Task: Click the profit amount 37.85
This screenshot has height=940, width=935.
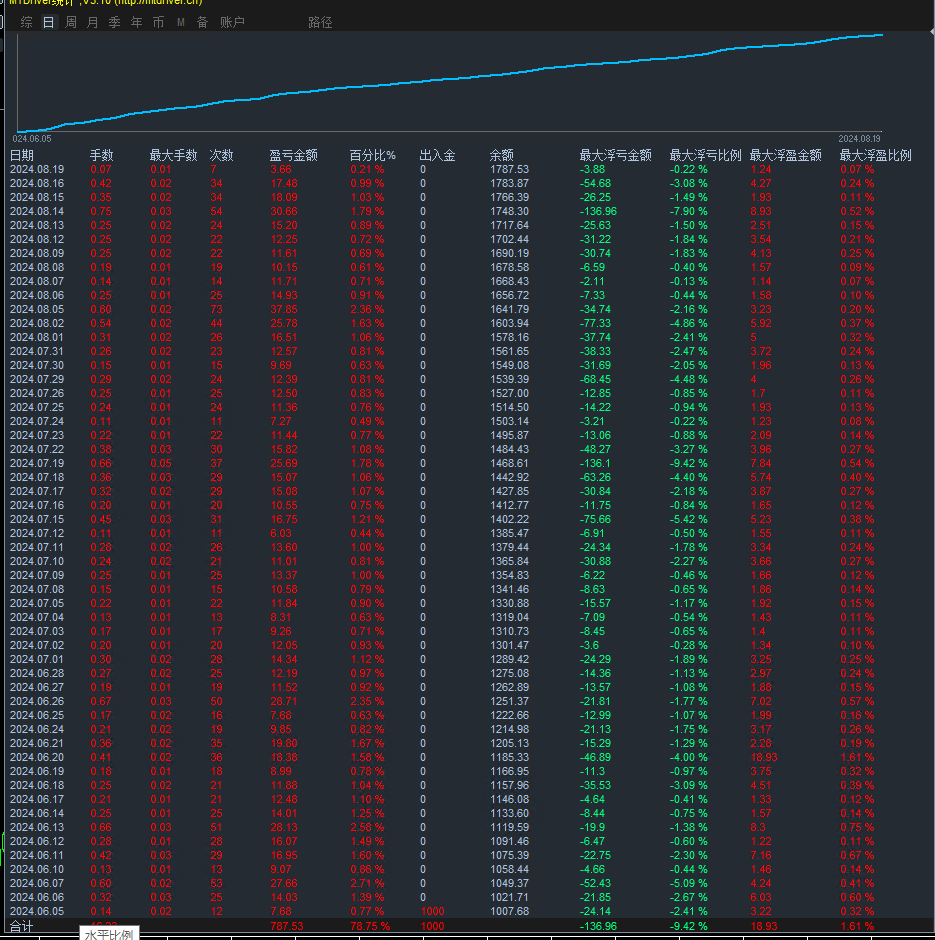Action: click(283, 309)
